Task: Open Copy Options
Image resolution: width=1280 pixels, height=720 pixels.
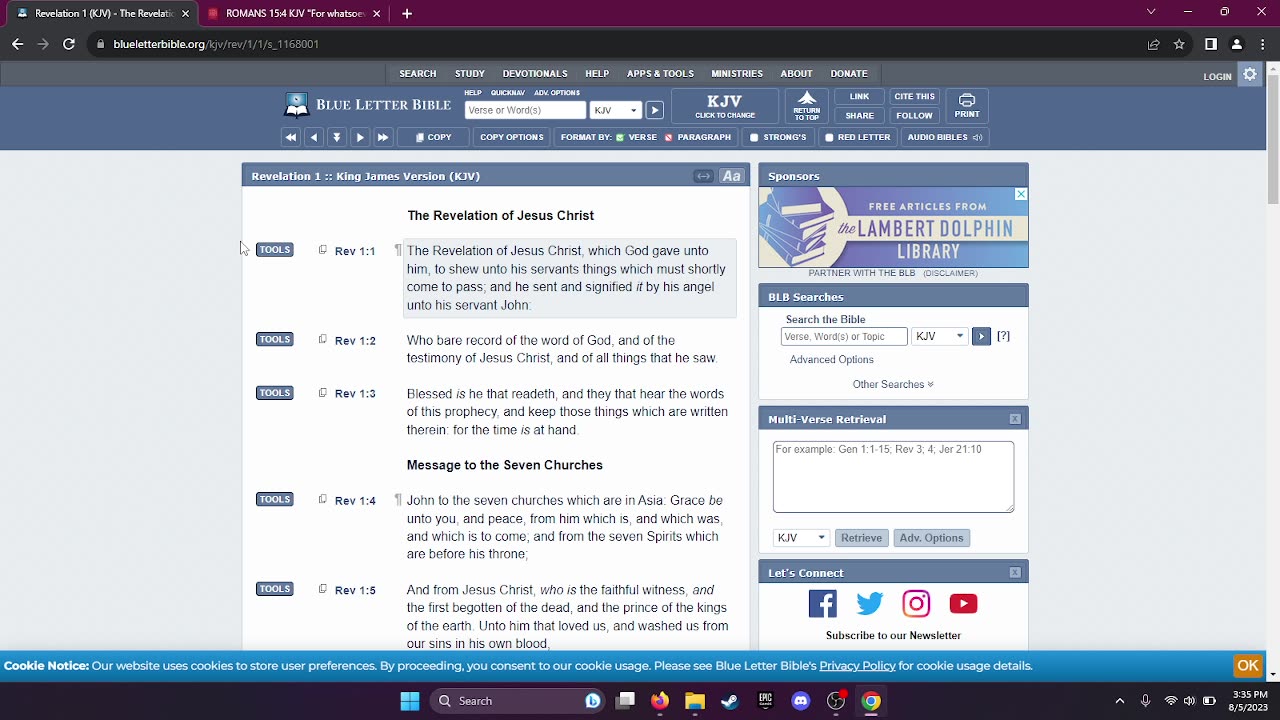Action: click(511, 137)
